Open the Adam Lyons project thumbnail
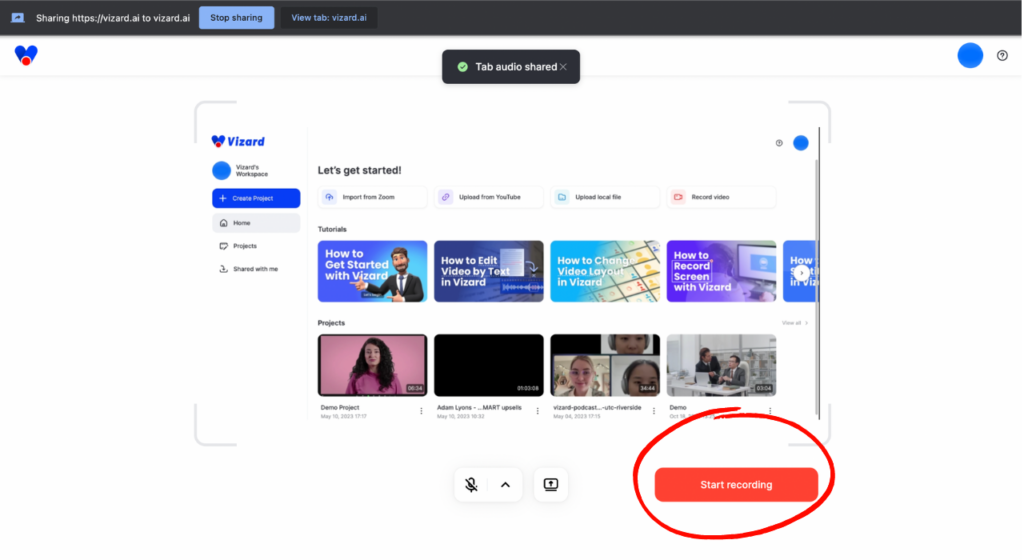1024x560 pixels. (488, 366)
